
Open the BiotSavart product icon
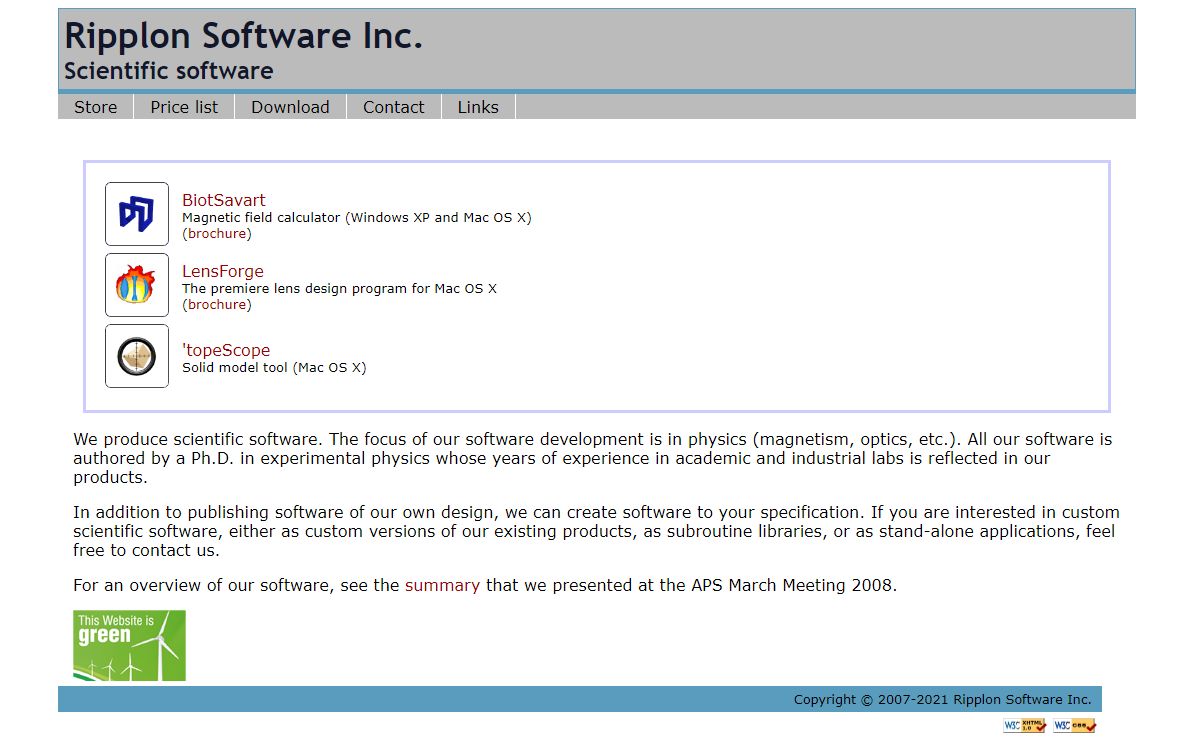137,214
